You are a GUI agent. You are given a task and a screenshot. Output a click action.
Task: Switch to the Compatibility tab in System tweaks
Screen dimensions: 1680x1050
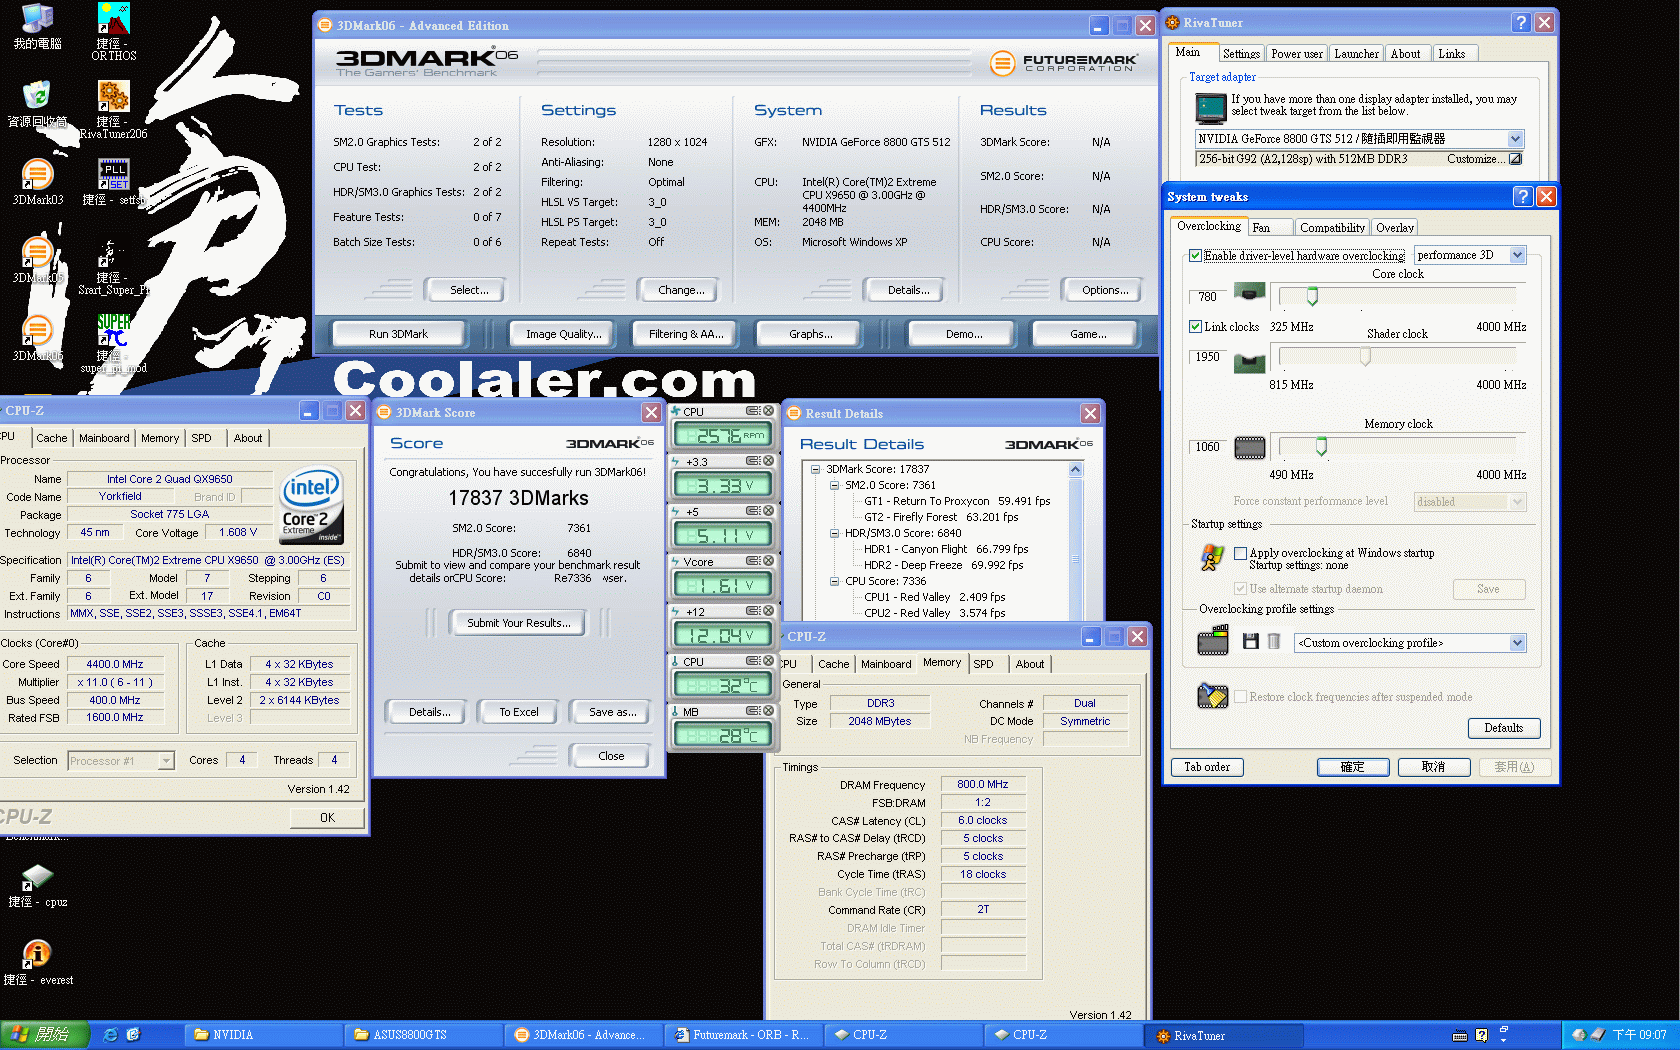coord(1332,228)
